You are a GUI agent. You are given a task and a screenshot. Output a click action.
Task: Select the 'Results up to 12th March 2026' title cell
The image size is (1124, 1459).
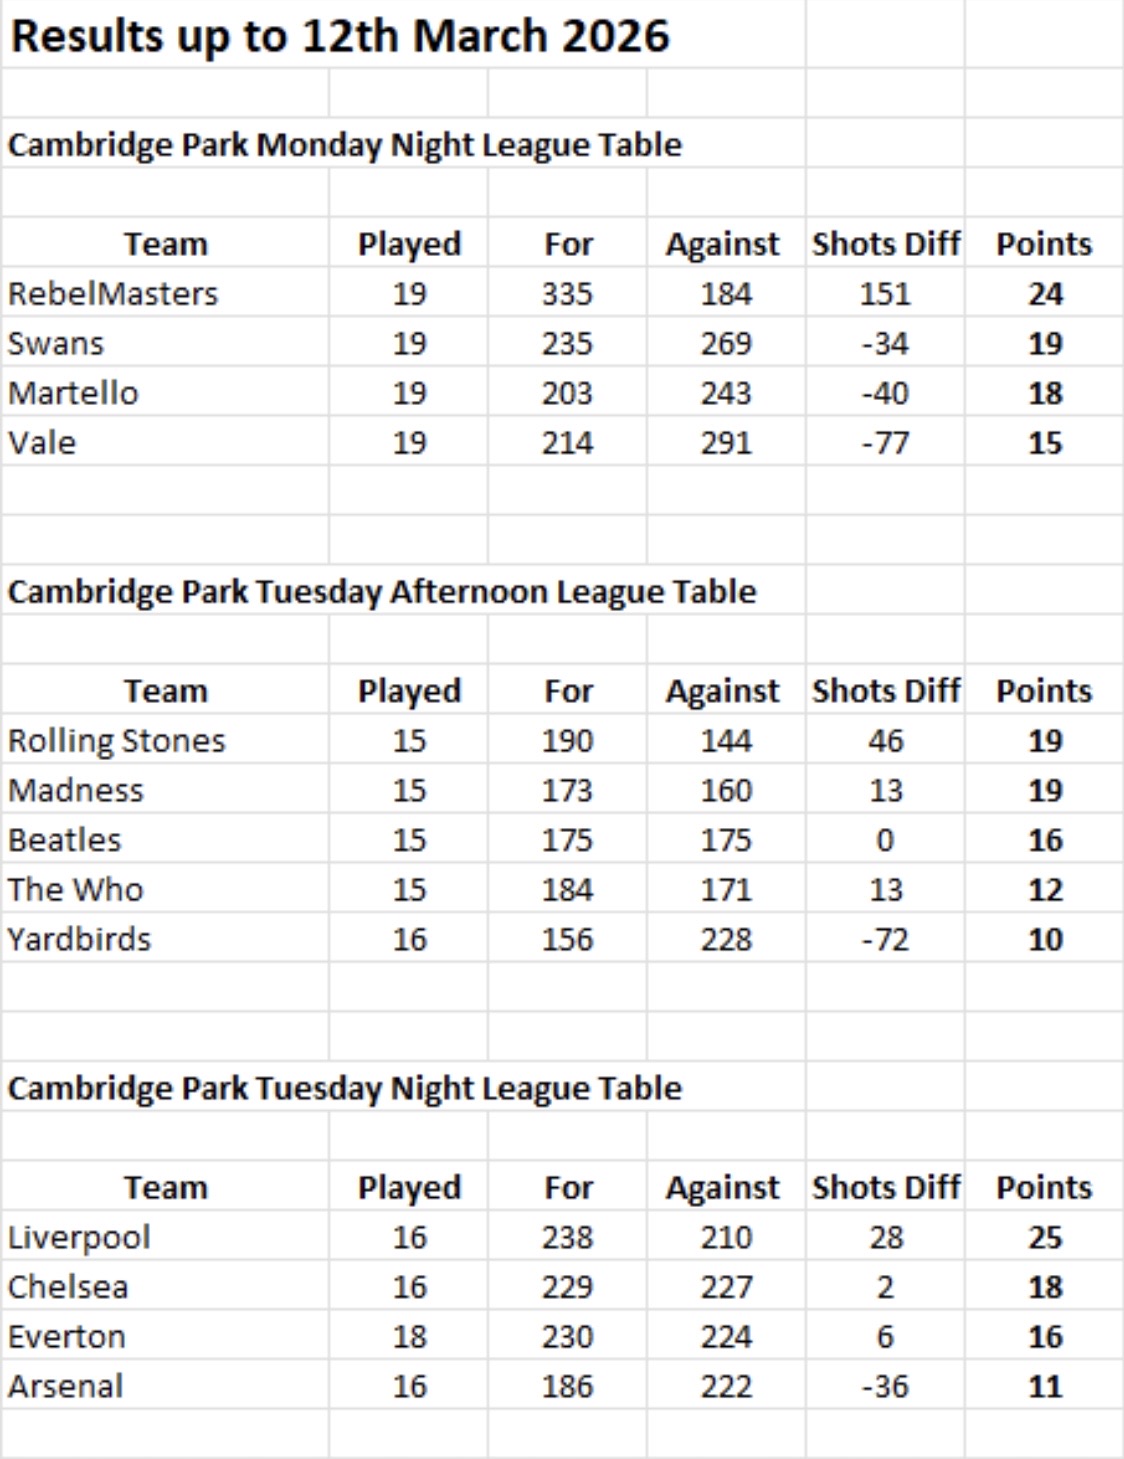[340, 37]
